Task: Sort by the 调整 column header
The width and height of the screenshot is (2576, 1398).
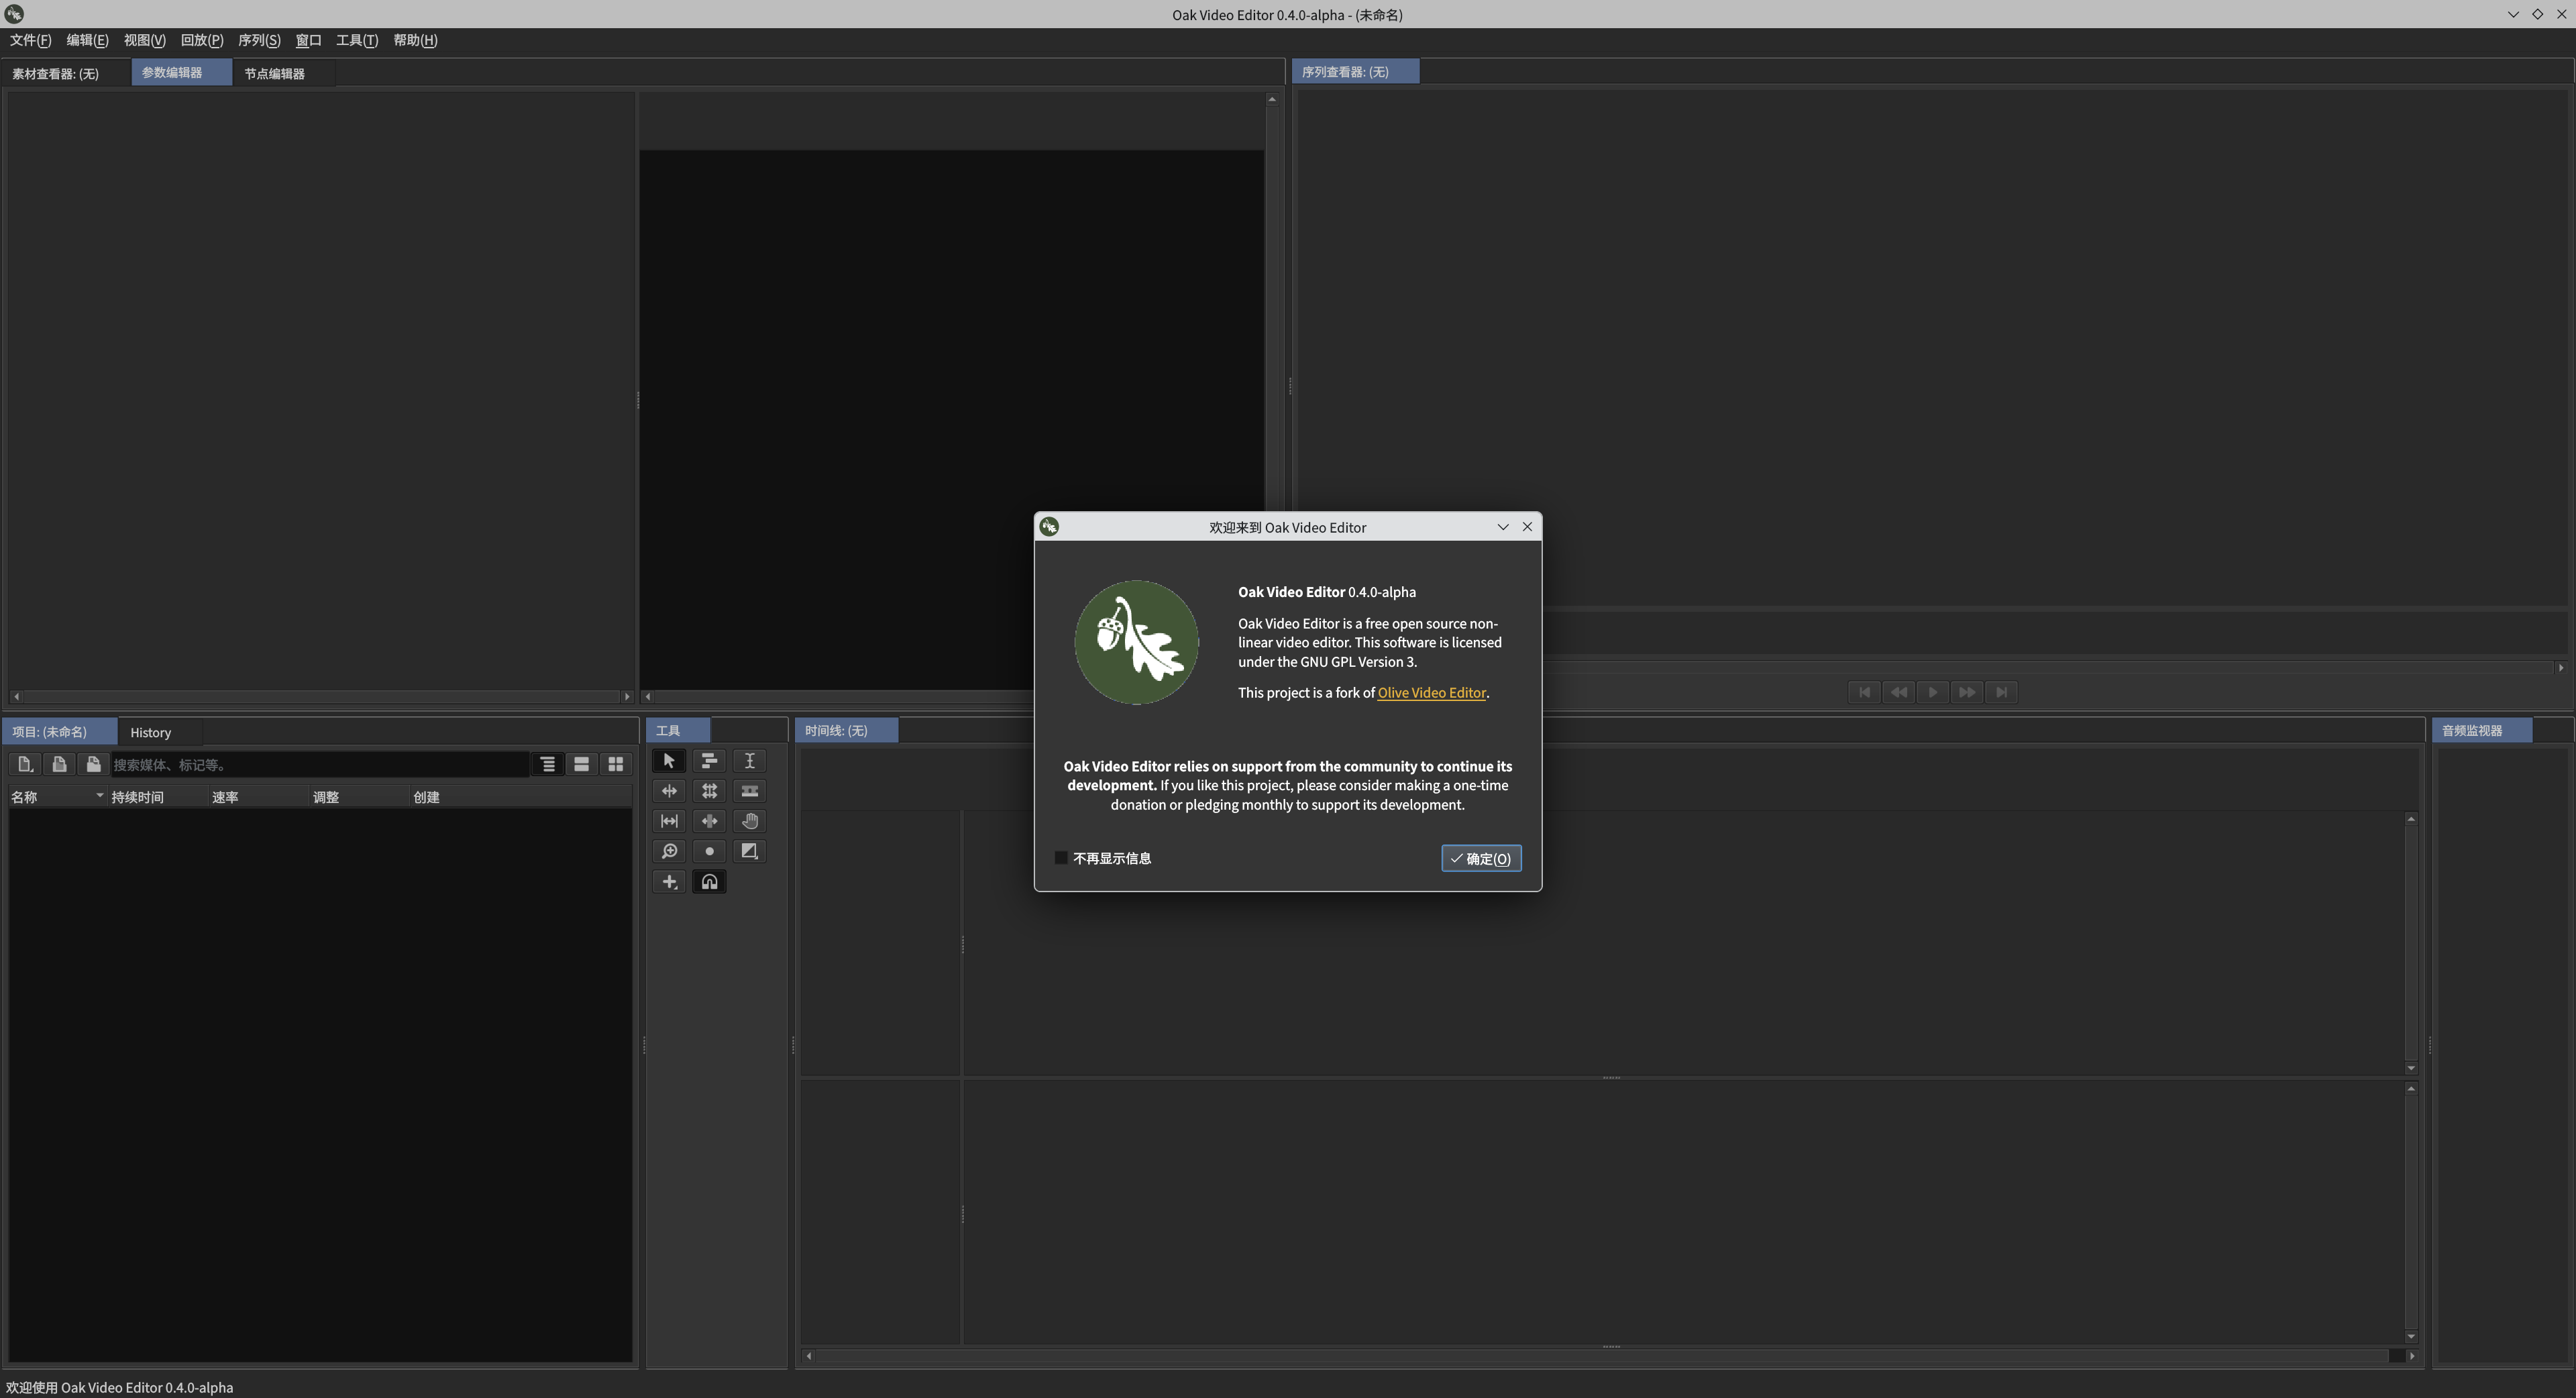Action: pos(360,797)
